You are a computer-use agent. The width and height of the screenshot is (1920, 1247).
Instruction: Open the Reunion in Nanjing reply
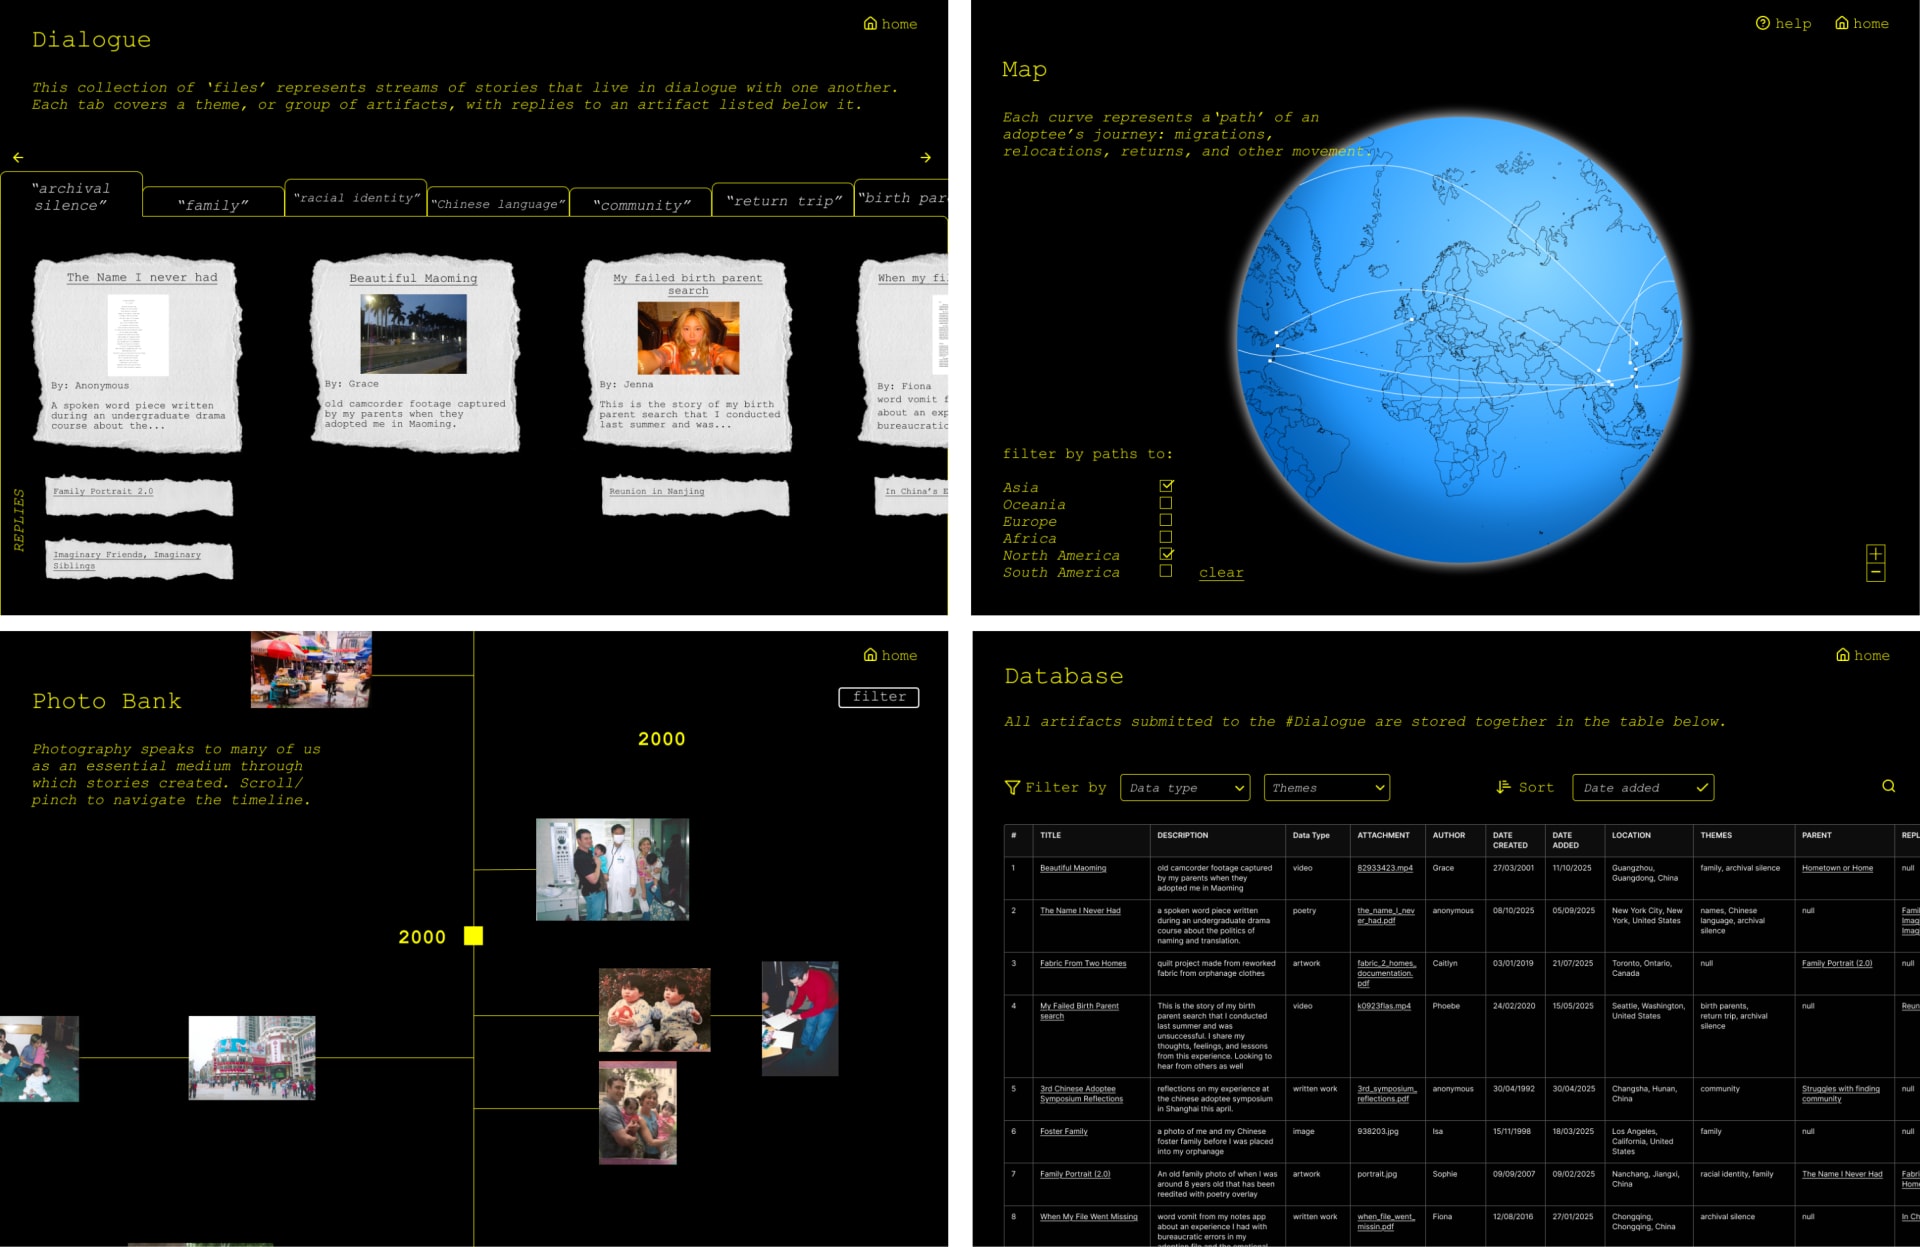coord(656,491)
